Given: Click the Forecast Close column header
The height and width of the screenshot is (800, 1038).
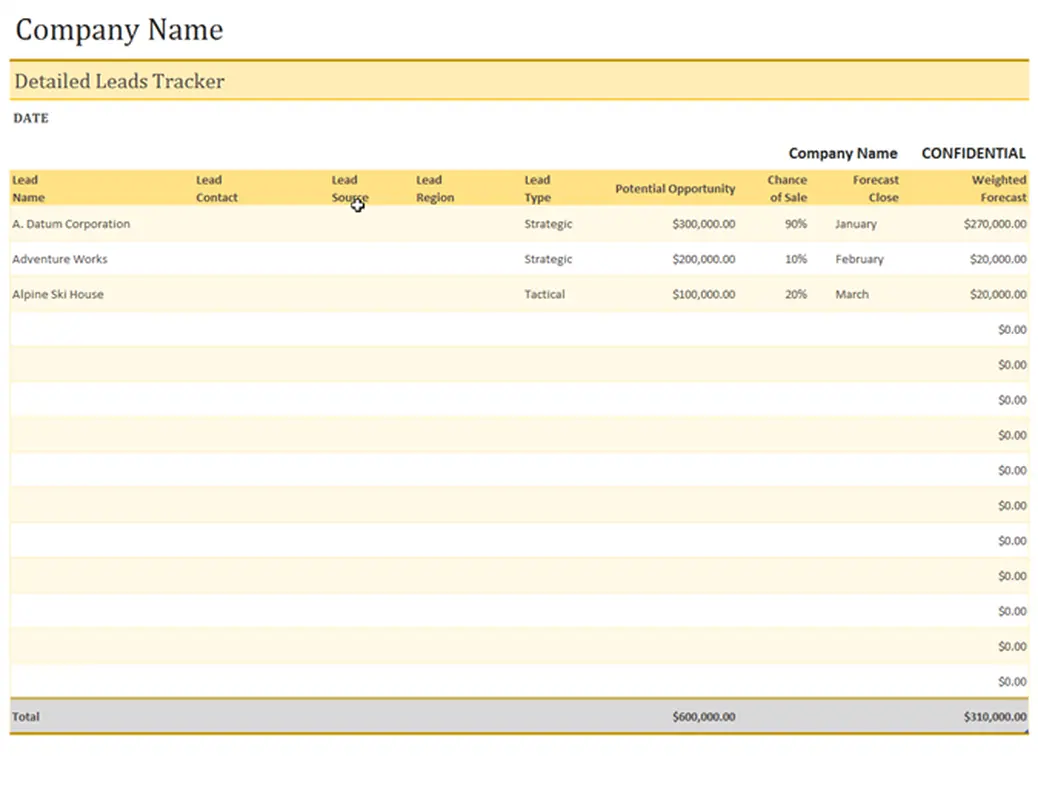Looking at the screenshot, I should tap(876, 188).
